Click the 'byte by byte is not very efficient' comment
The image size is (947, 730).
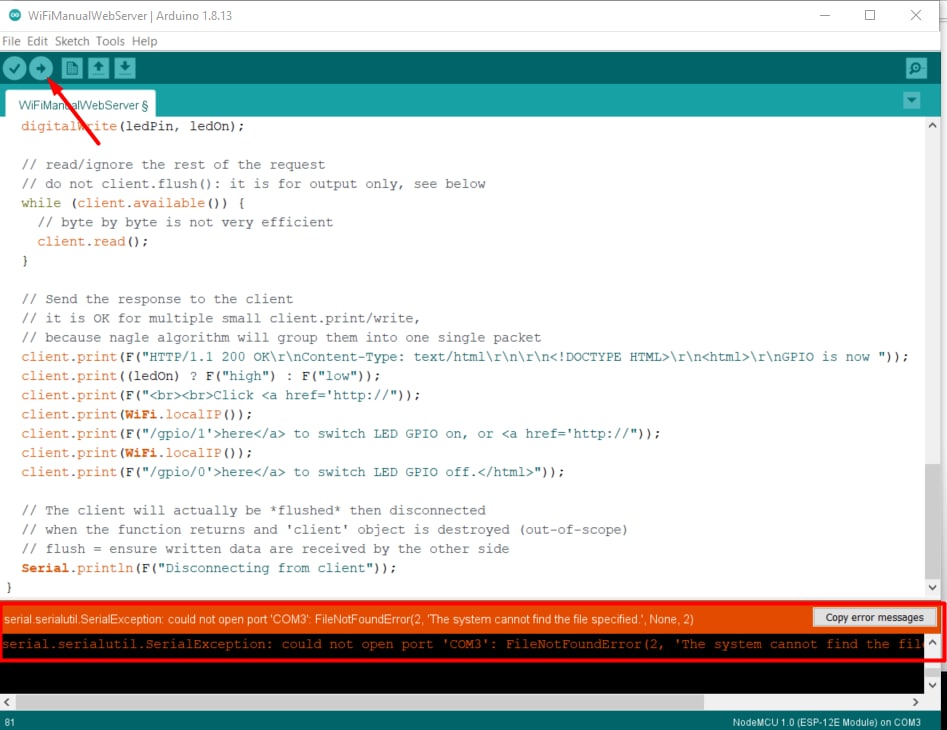coord(185,222)
